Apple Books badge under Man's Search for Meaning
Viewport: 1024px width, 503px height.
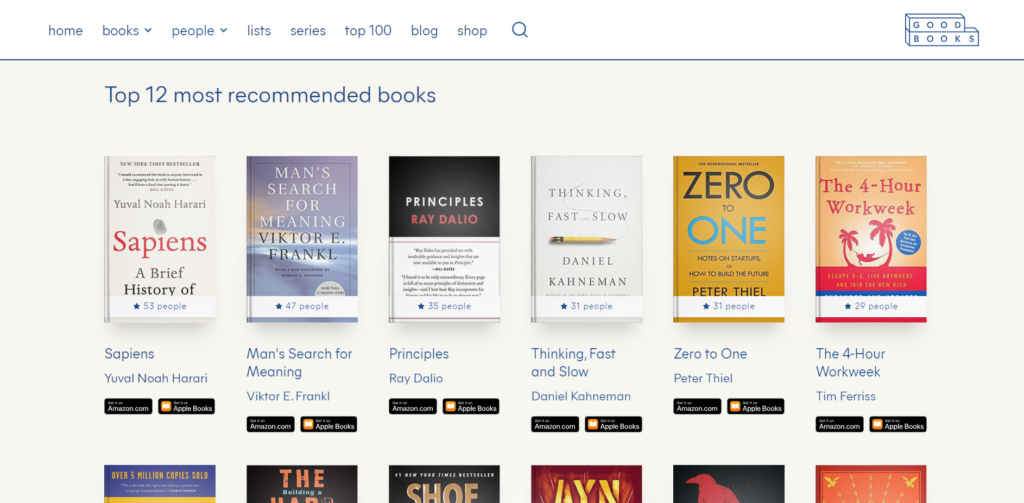328,425
